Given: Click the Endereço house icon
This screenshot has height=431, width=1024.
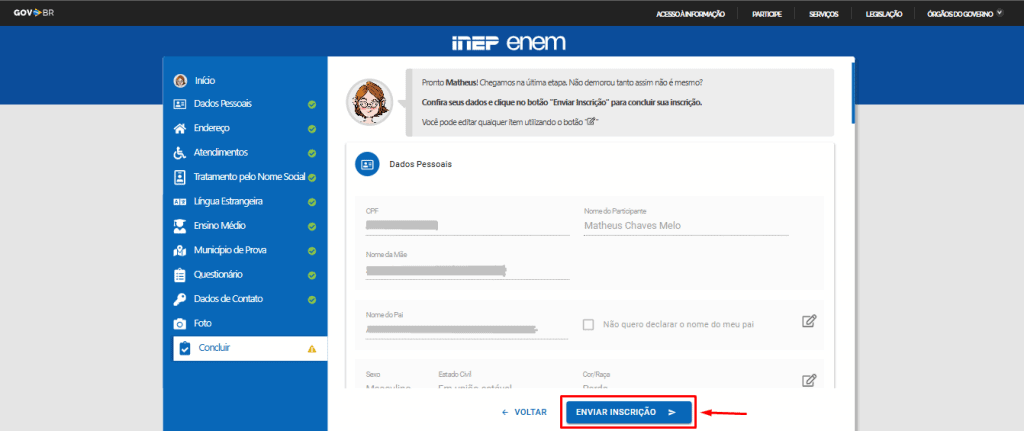Looking at the screenshot, I should tap(180, 129).
